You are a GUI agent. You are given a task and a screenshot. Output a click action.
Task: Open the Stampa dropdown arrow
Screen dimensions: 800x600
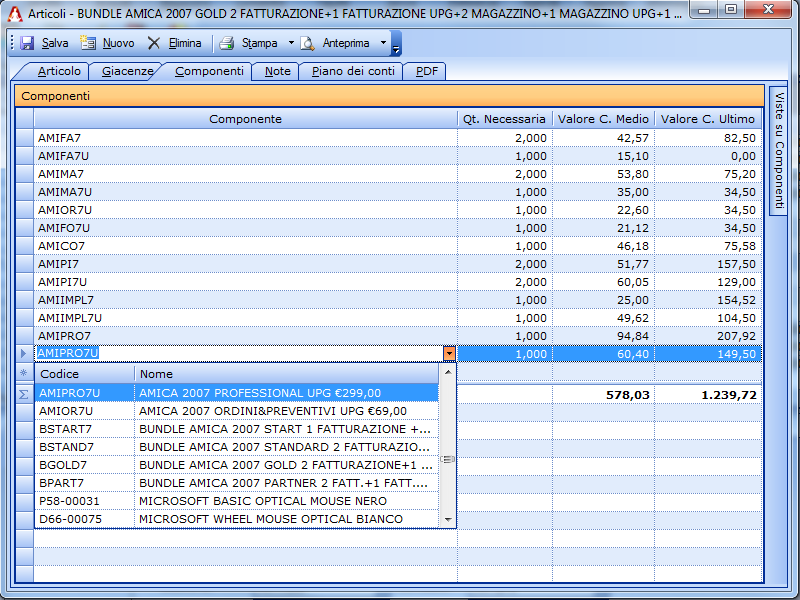291,43
